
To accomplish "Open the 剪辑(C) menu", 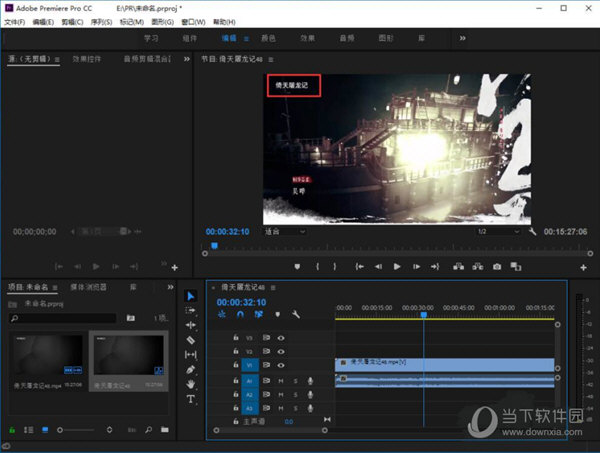I will 72,22.
